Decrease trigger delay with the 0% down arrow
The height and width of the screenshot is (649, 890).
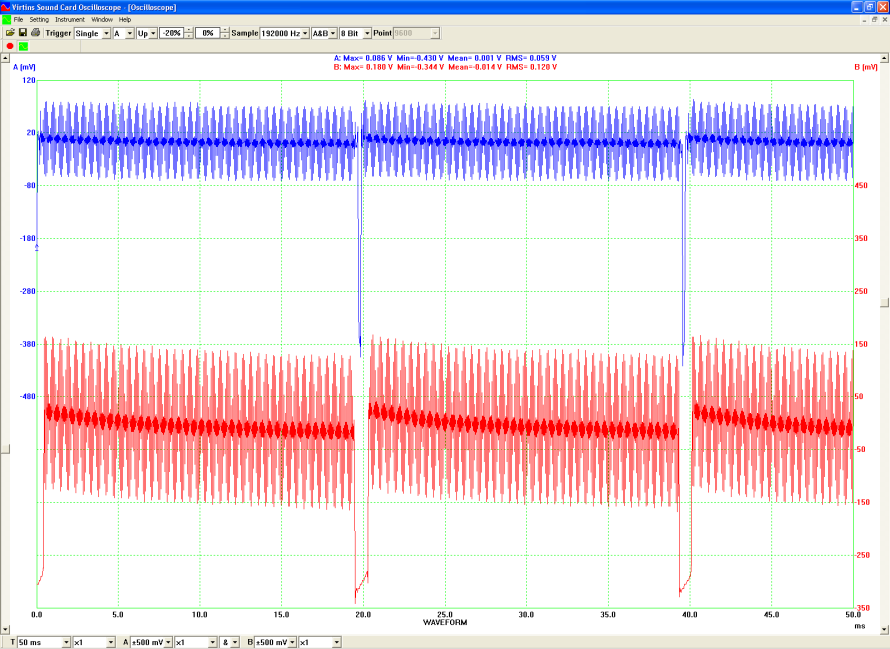pyautogui.click(x=225, y=36)
